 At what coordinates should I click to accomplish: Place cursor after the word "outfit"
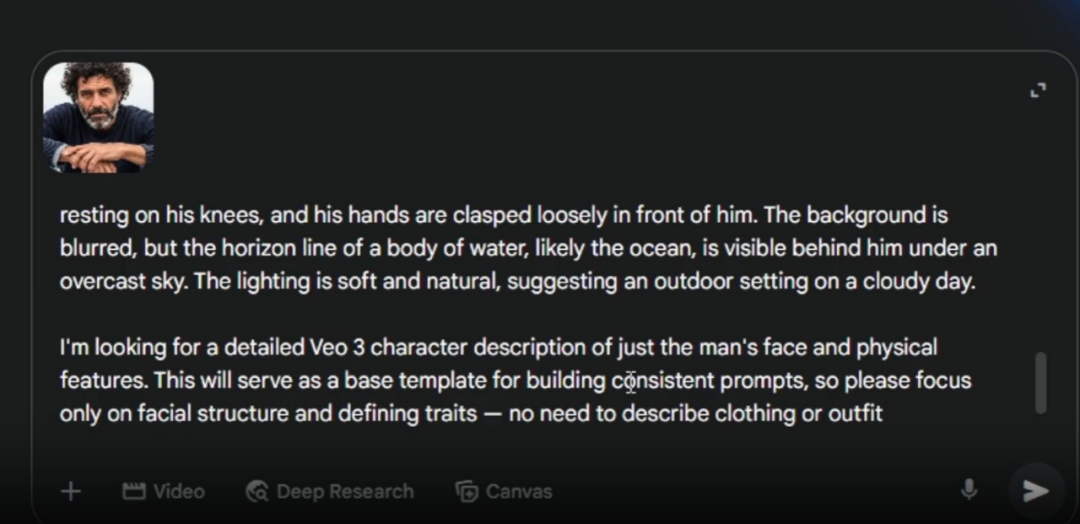pyautogui.click(x=884, y=413)
